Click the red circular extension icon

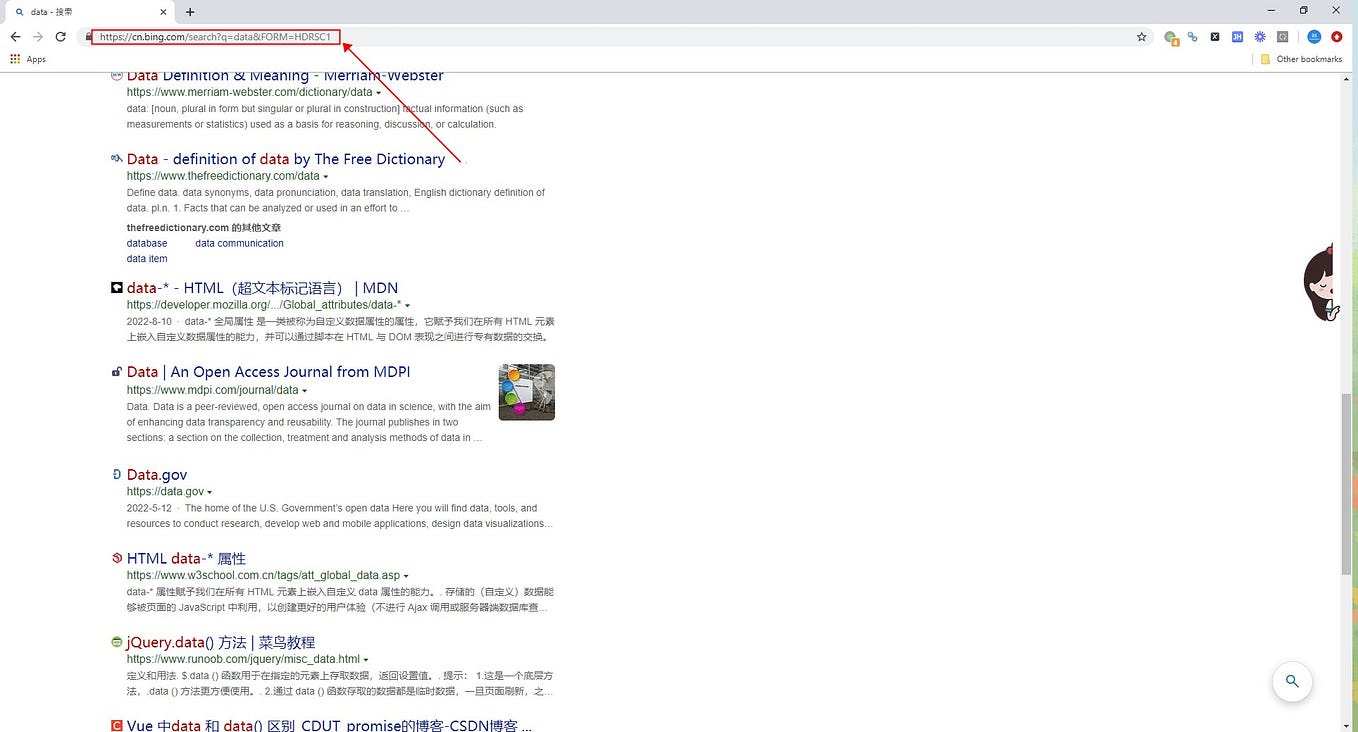pyautogui.click(x=1337, y=36)
